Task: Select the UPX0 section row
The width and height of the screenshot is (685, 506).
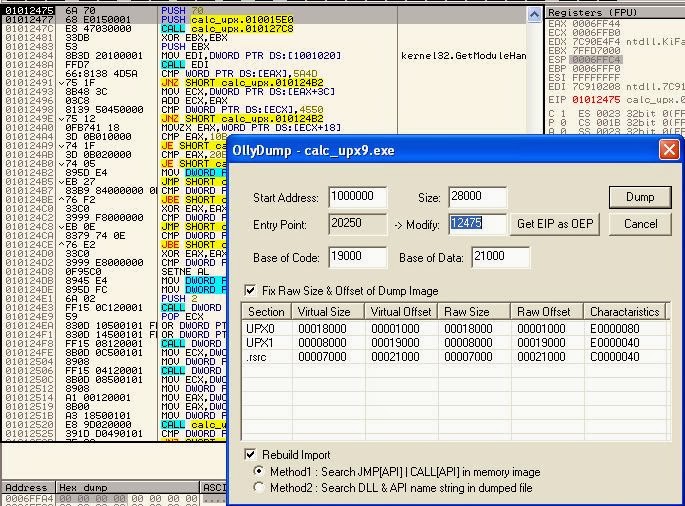Action: click(454, 329)
